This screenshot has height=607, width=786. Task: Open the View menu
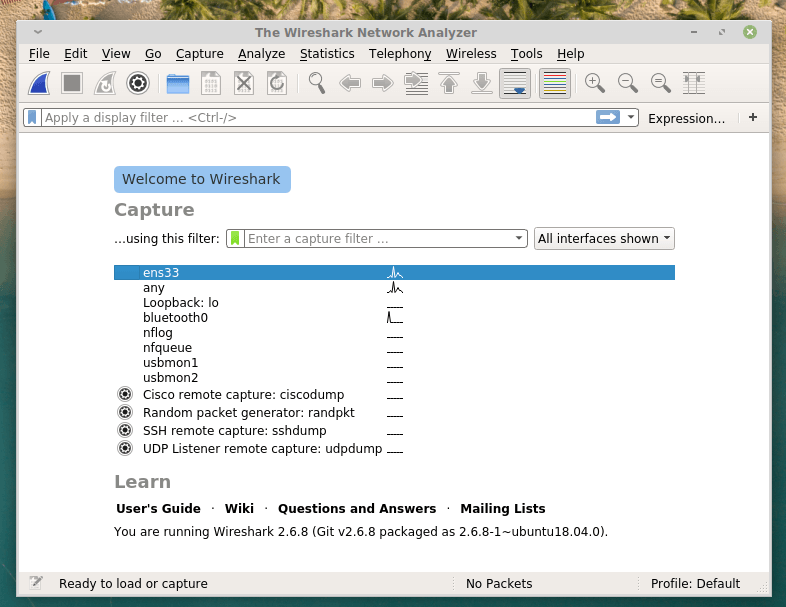116,54
